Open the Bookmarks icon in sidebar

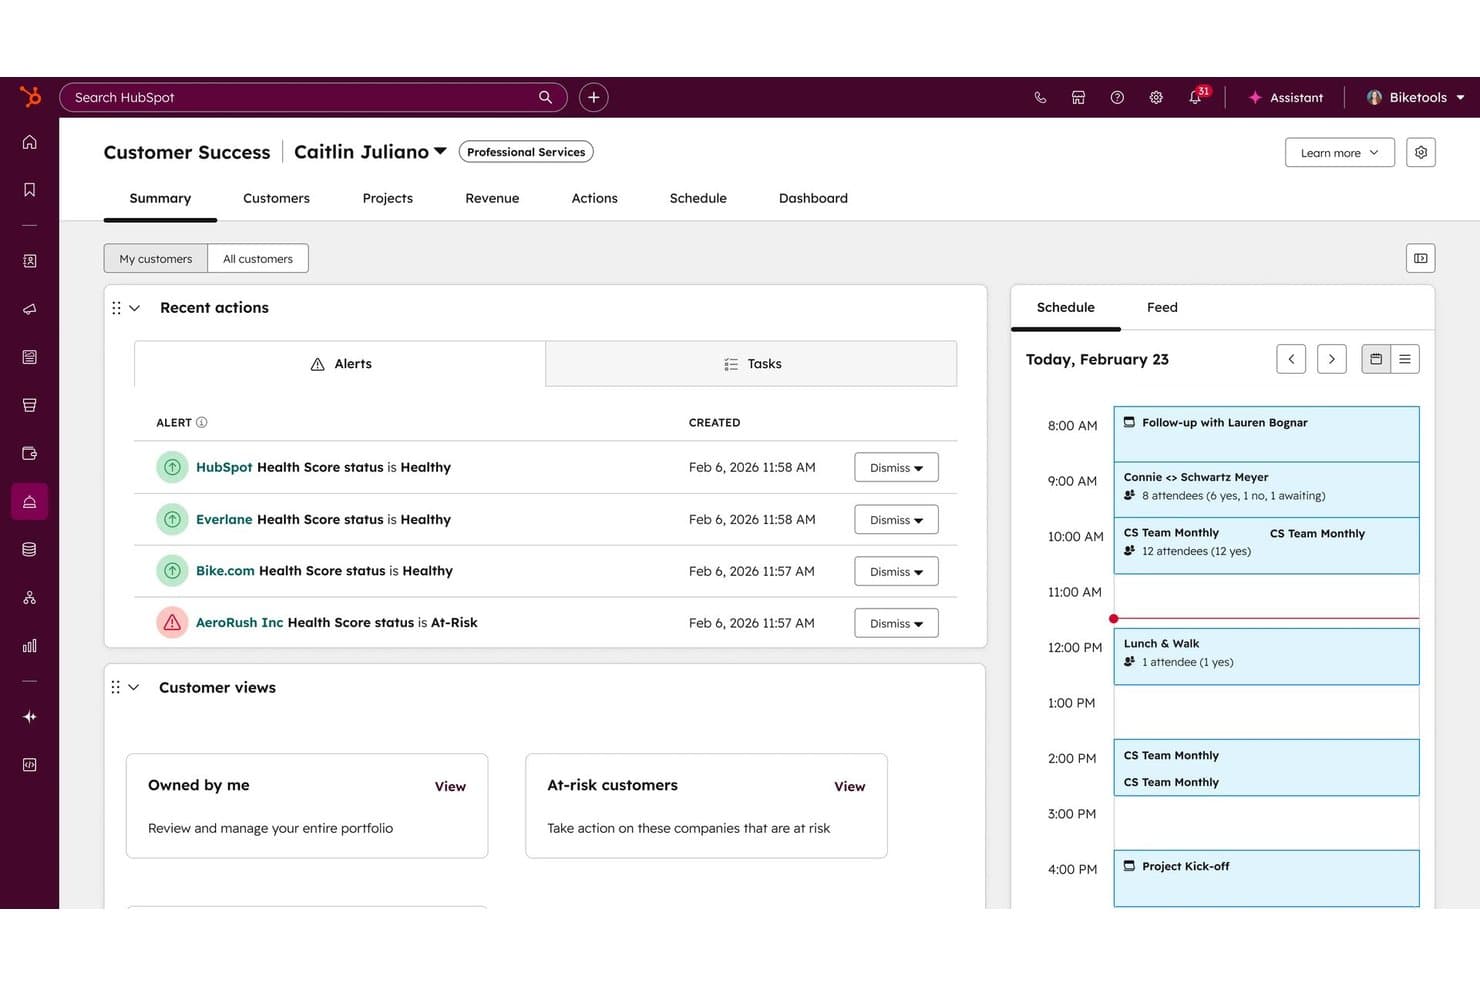[30, 190]
